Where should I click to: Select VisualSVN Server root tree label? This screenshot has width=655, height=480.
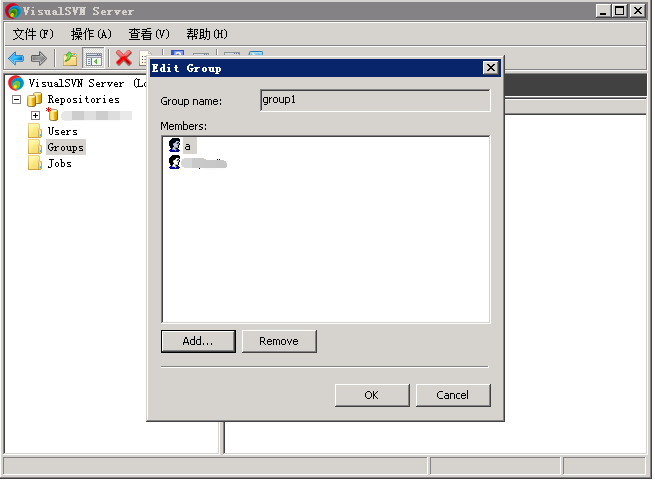pos(87,83)
